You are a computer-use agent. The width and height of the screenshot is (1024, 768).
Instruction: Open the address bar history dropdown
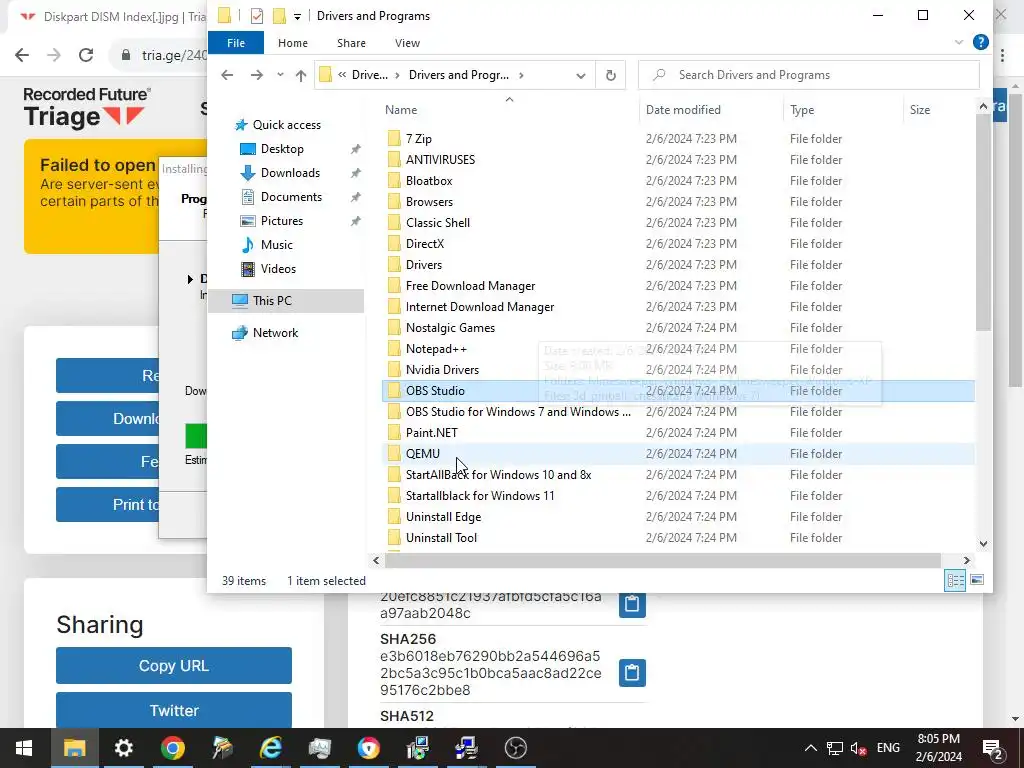tap(581, 76)
